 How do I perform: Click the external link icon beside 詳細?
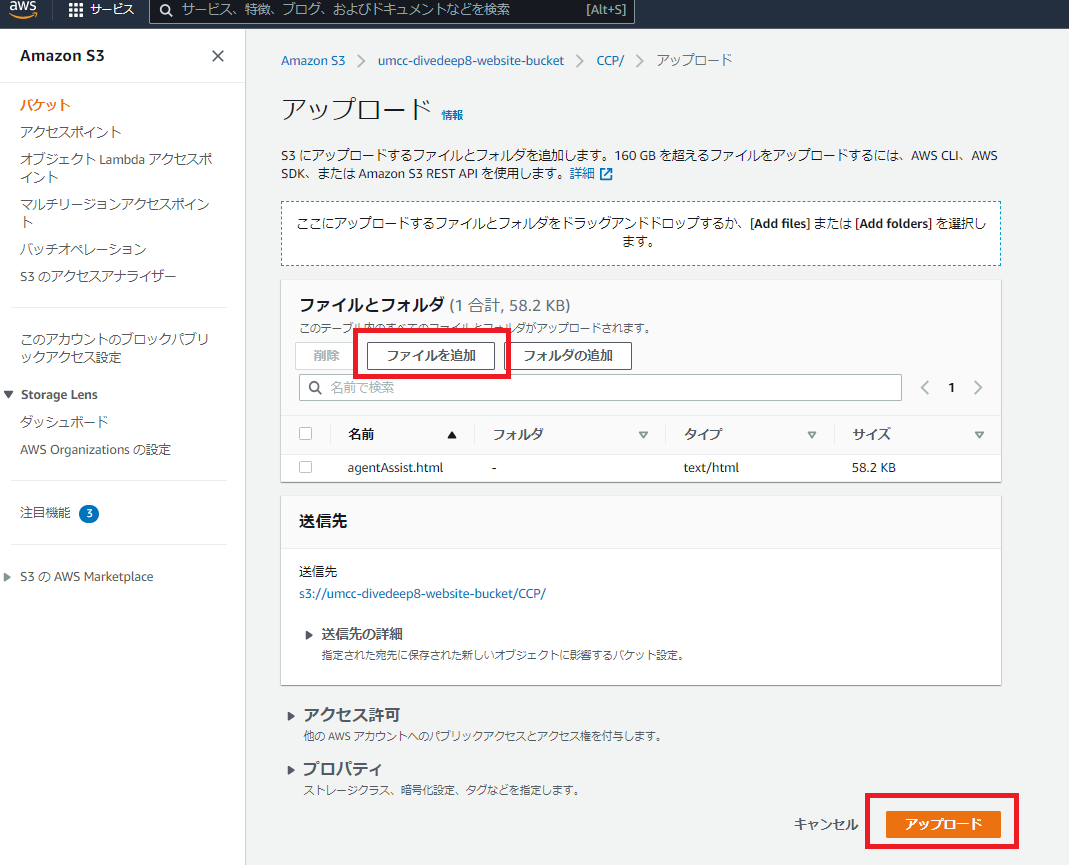coord(606,174)
